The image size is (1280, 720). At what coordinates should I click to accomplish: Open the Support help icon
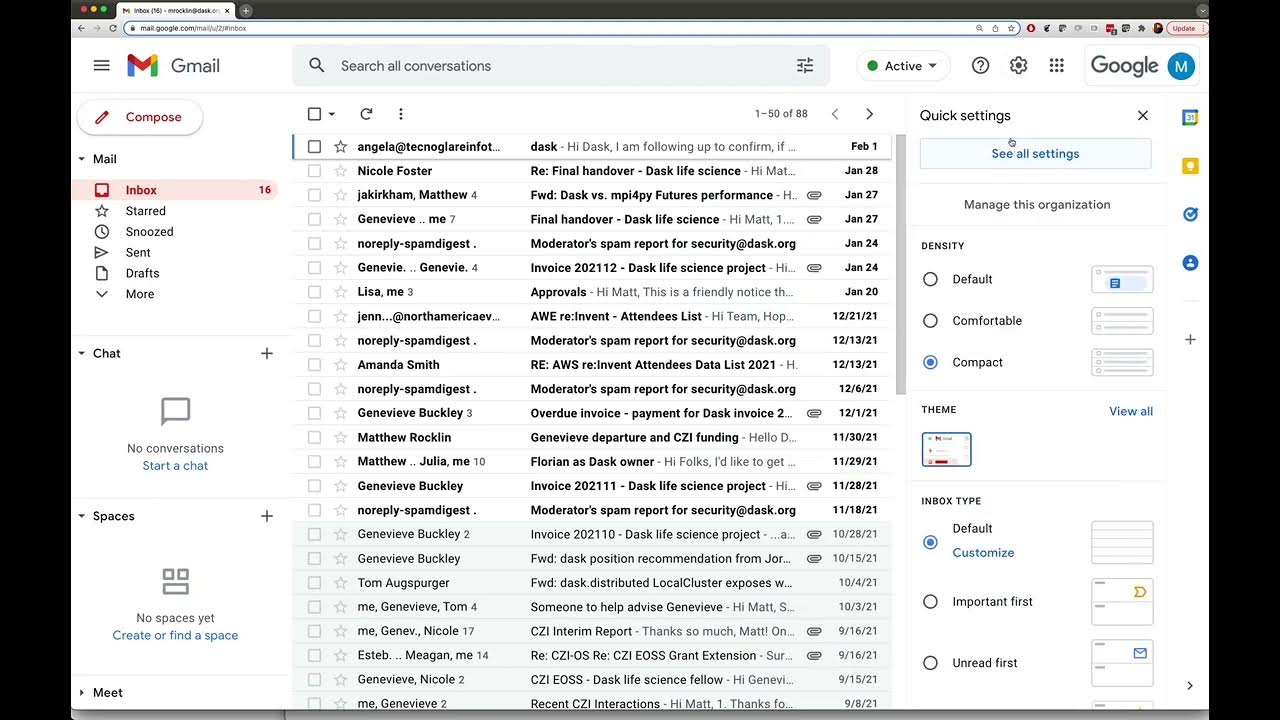tap(980, 65)
